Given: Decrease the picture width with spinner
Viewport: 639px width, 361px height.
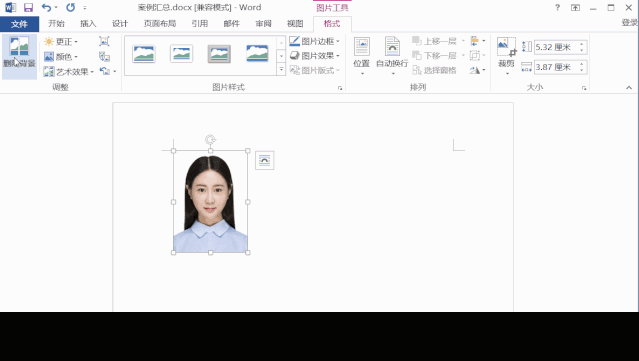Looking at the screenshot, I should coord(582,70).
